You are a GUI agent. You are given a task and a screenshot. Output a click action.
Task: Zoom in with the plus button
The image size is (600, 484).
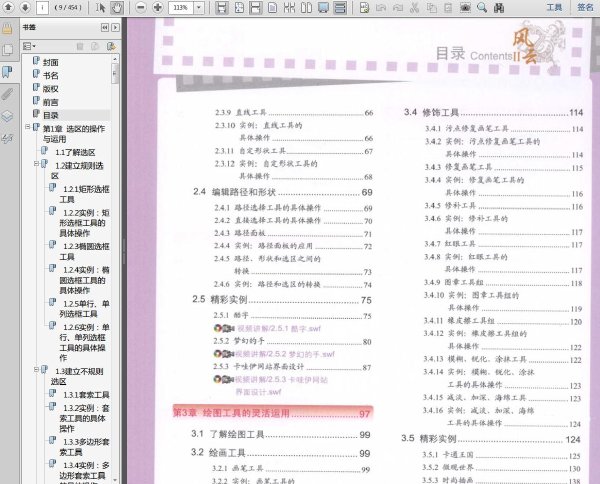158,7
